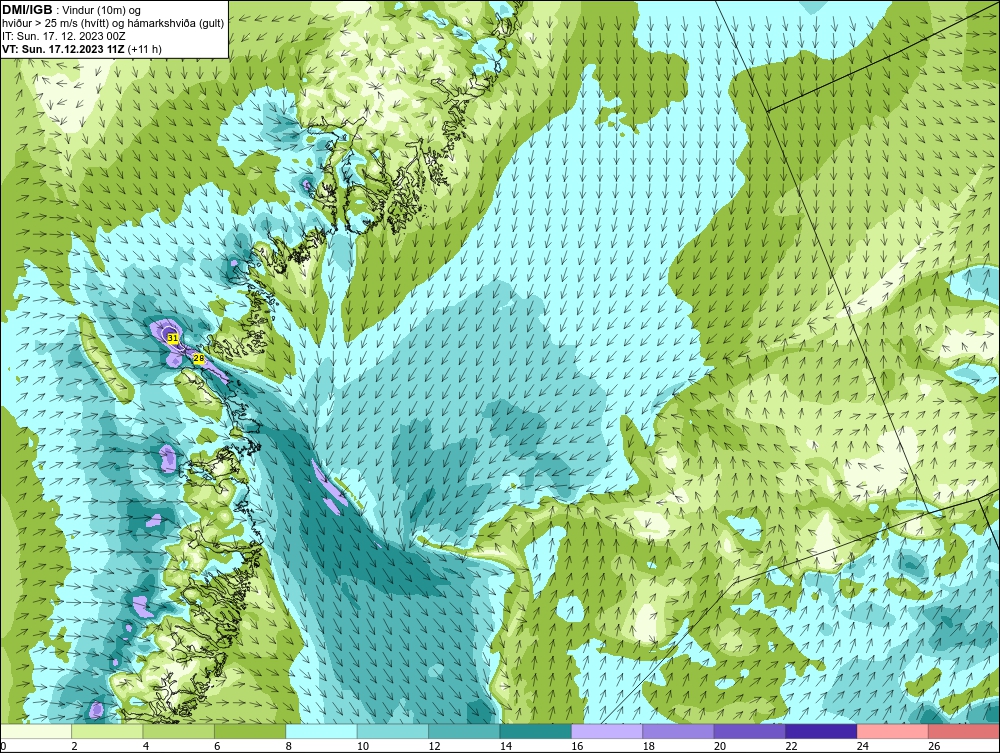Screen dimensions: 1000x753
Task: Click the yellow gust marker labeled 31
Action: point(172,338)
